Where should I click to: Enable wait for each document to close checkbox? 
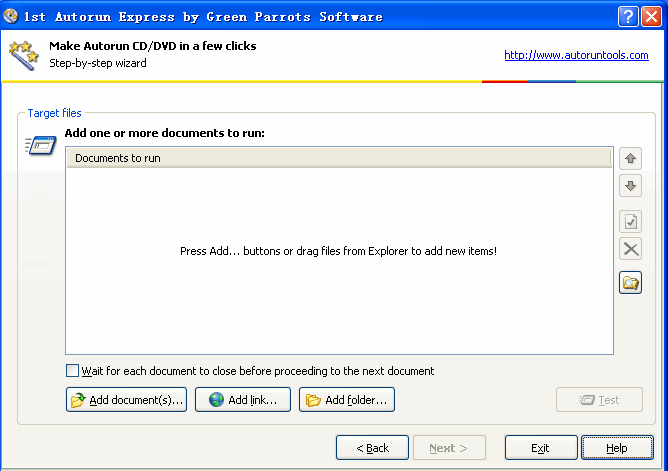(72, 370)
